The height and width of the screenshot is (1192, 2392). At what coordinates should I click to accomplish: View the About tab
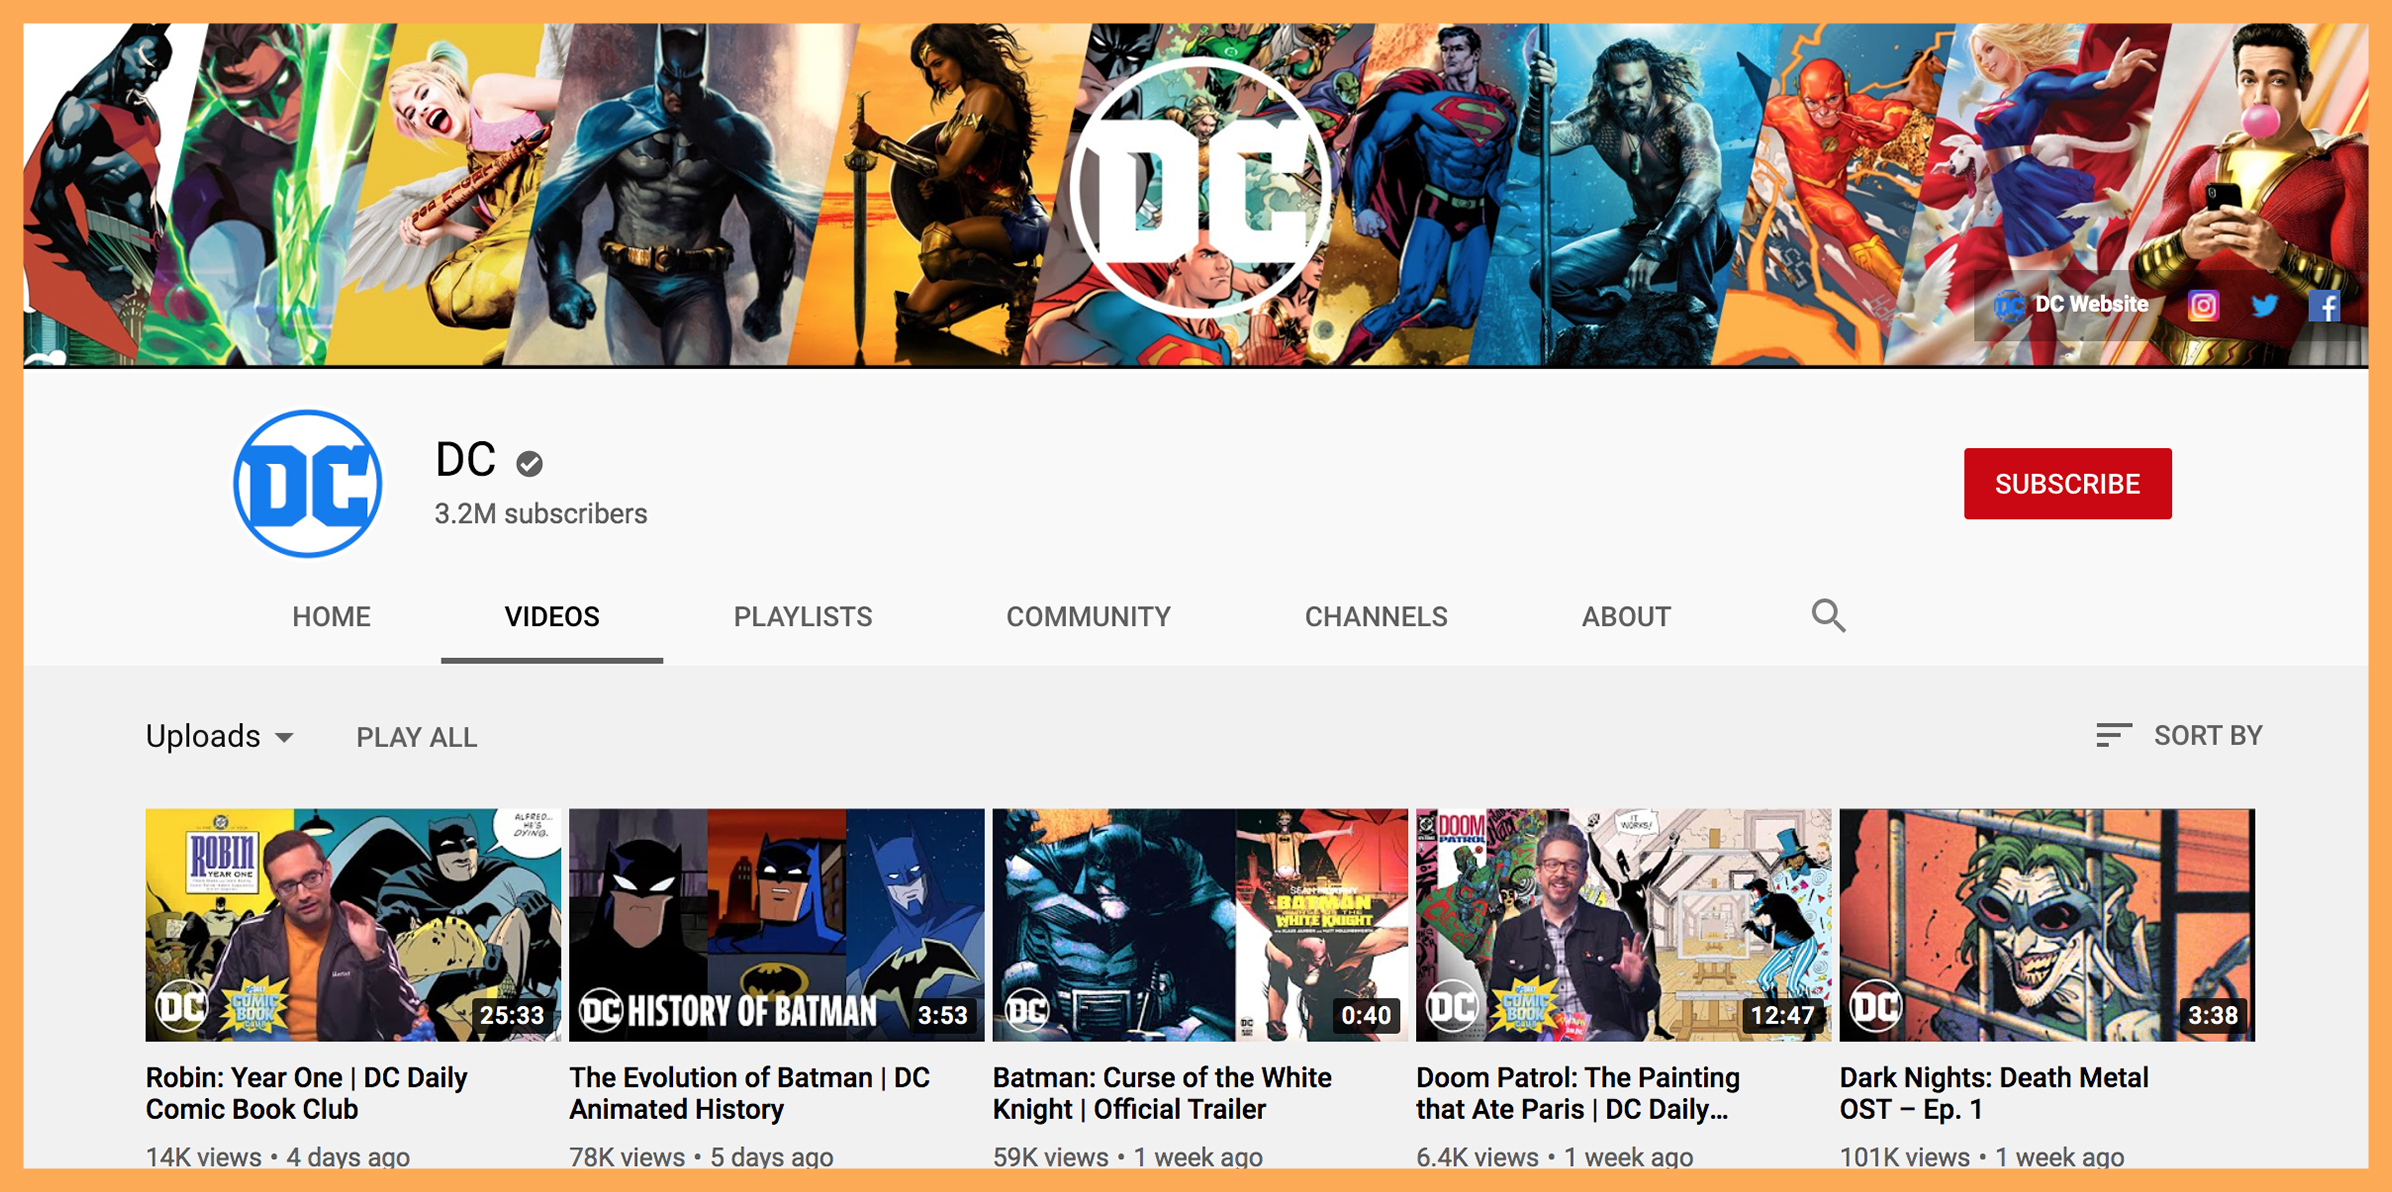pyautogui.click(x=1626, y=617)
